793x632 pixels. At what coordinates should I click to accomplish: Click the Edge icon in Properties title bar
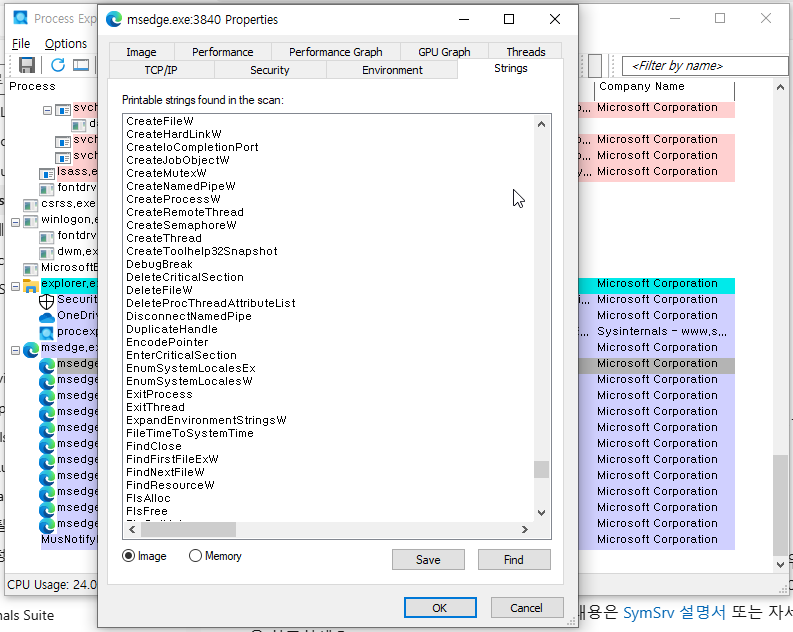point(114,19)
